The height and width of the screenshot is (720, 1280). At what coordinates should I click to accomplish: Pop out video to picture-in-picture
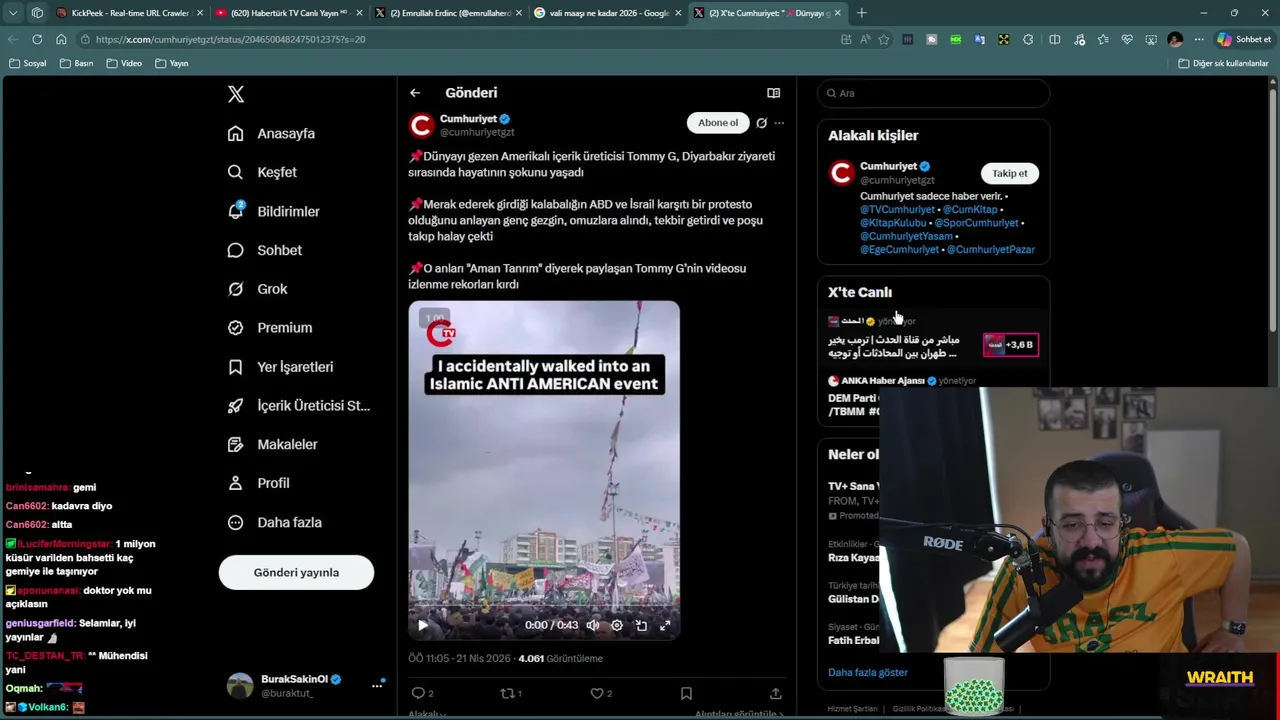pos(641,625)
